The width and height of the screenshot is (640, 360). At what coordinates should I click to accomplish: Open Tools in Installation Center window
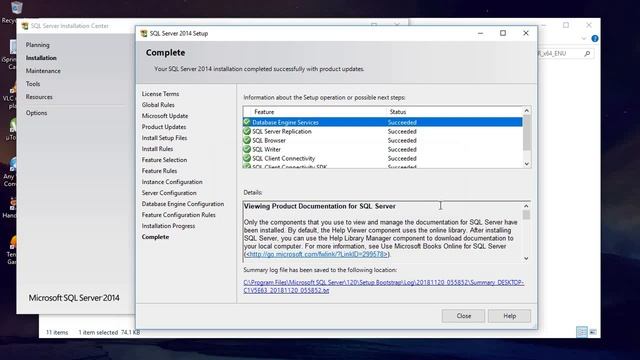coord(33,84)
